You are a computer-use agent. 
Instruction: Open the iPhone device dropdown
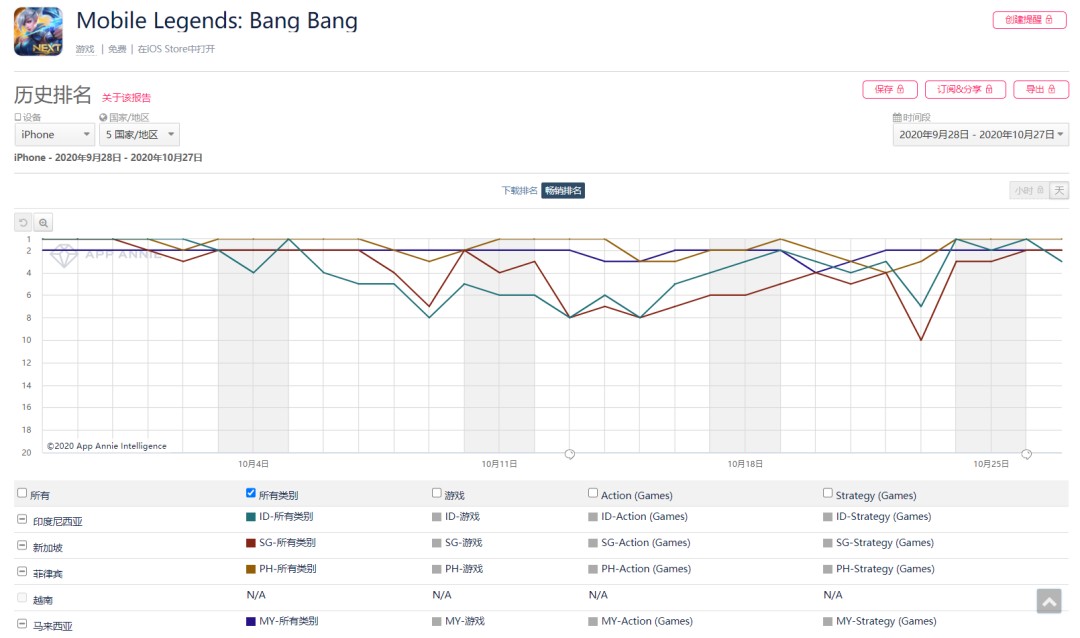(x=54, y=134)
